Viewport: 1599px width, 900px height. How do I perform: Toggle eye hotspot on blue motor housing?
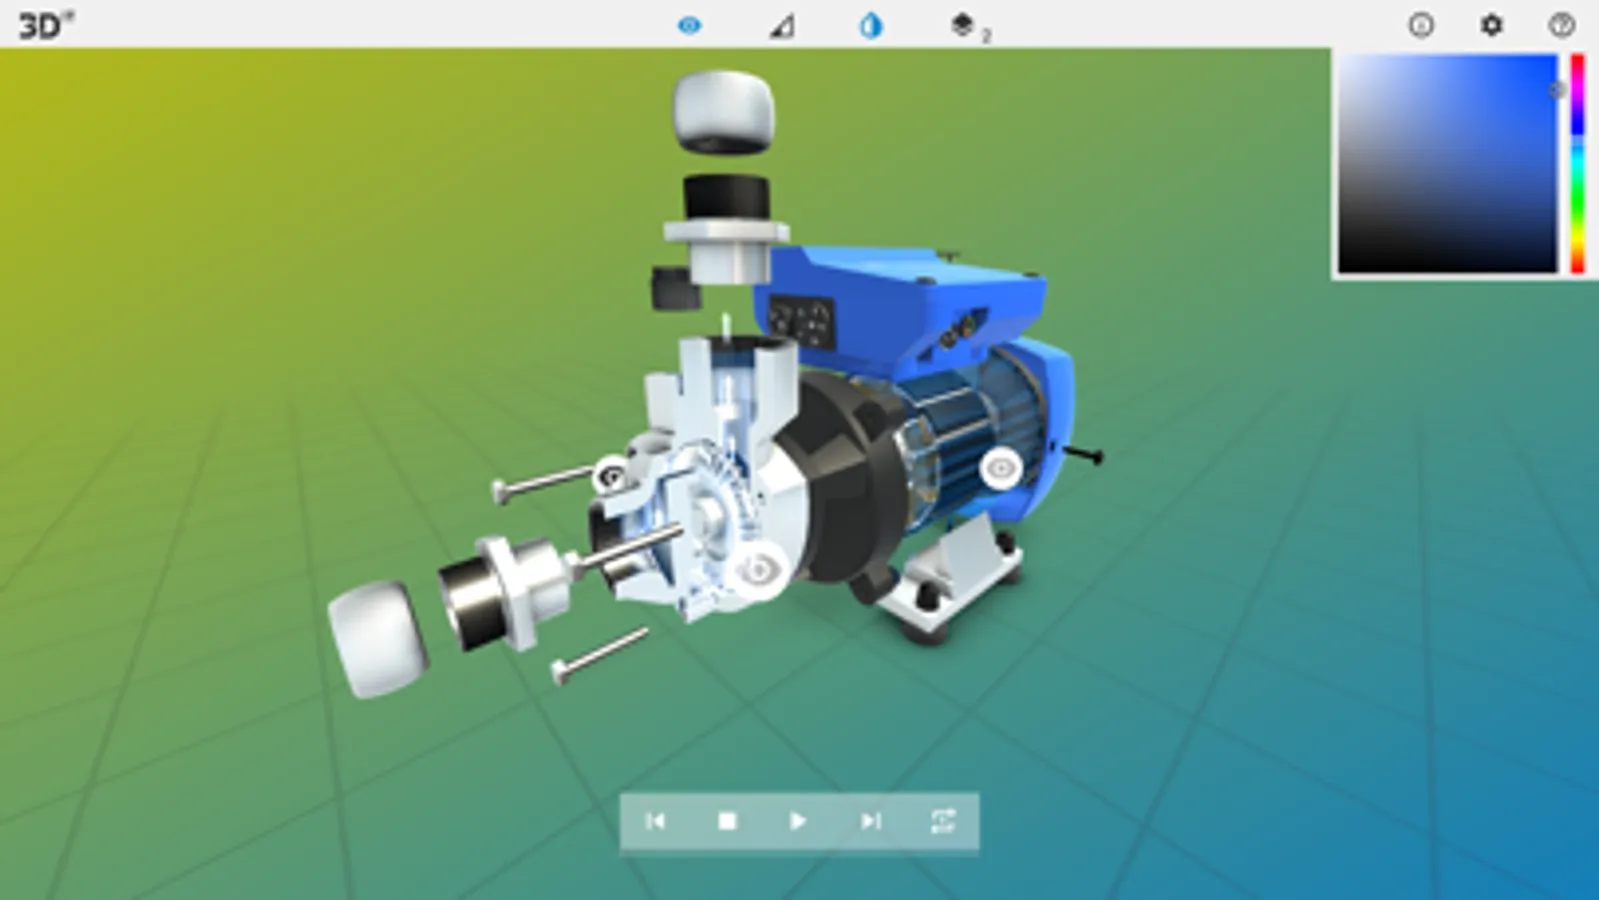point(1000,468)
